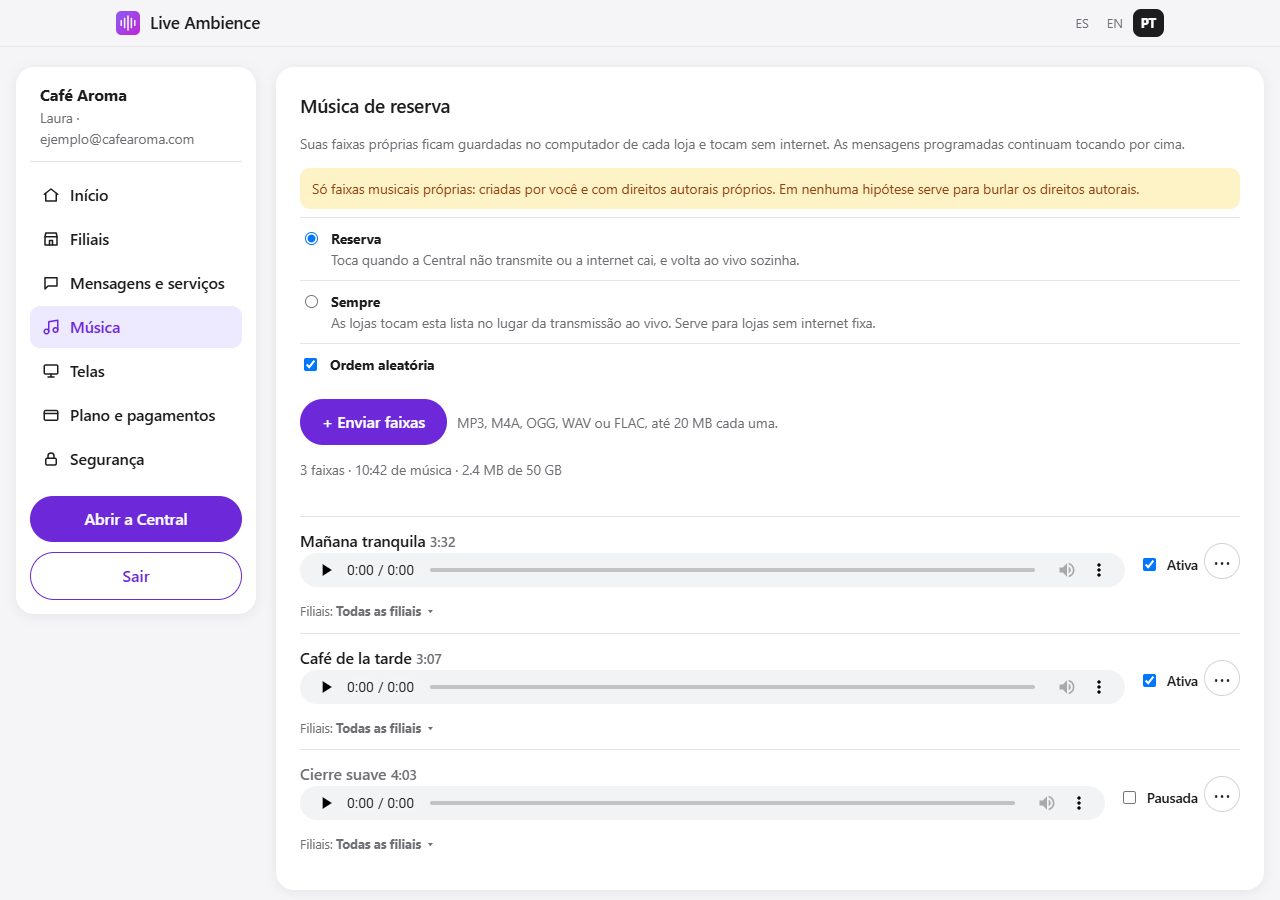Expand the Filiais dropdown under Cierre suave
This screenshot has height=900, width=1280.
384,844
